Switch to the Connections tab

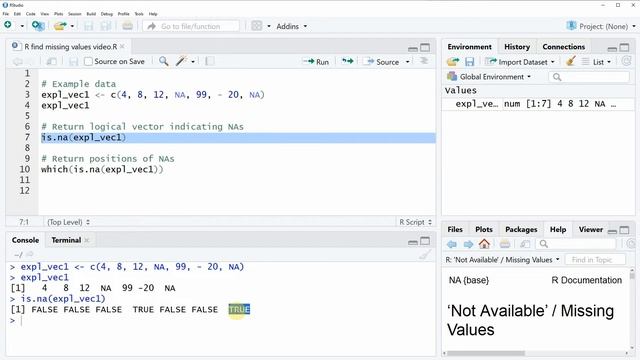[564, 47]
